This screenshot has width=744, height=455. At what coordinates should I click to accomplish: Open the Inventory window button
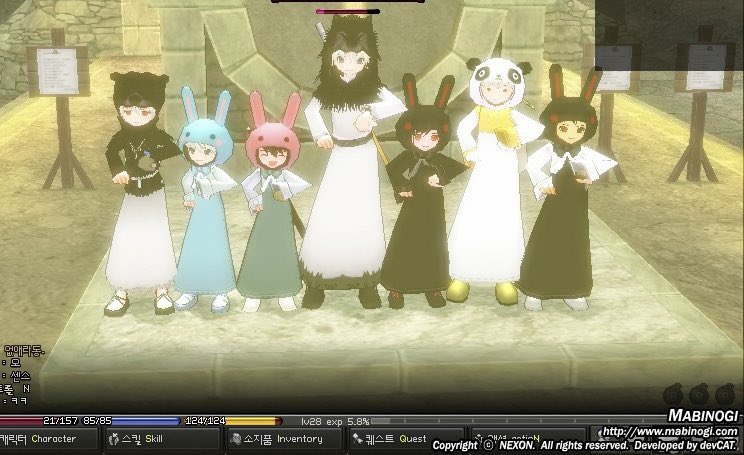[x=284, y=439]
